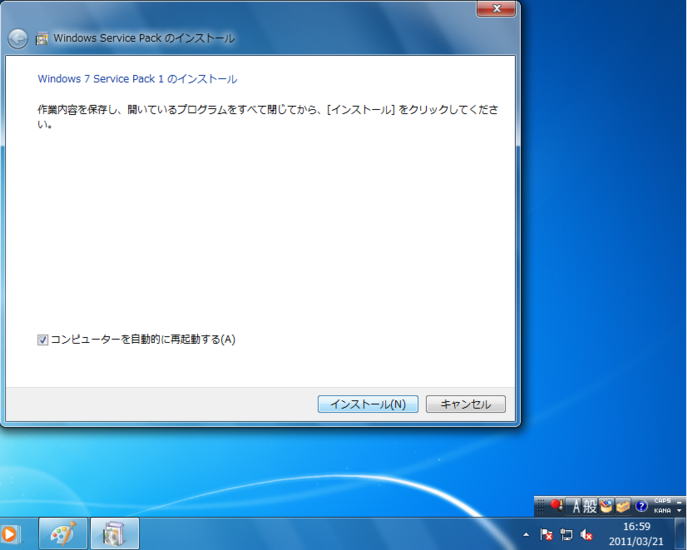
Task: Click the Show desktop button
Action: 680,533
